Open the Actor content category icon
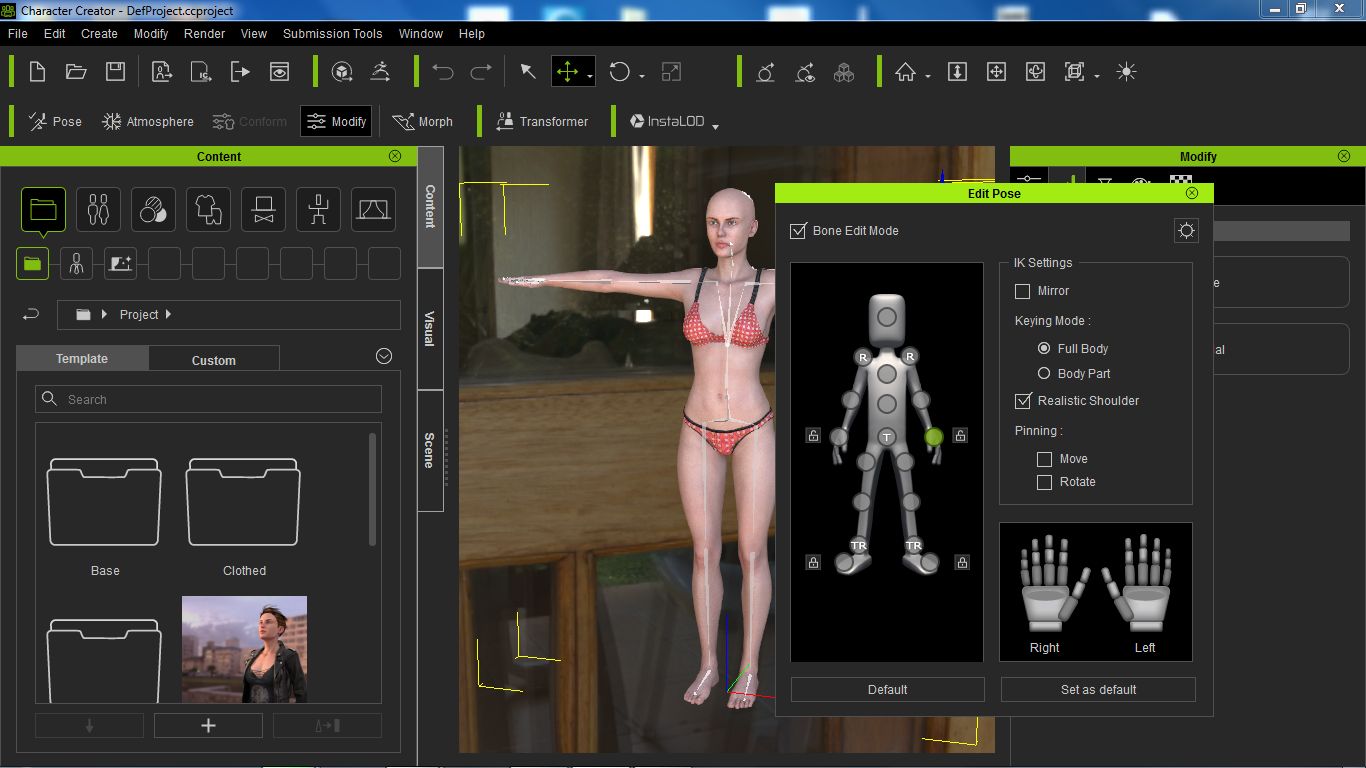This screenshot has height=768, width=1366. pos(98,210)
